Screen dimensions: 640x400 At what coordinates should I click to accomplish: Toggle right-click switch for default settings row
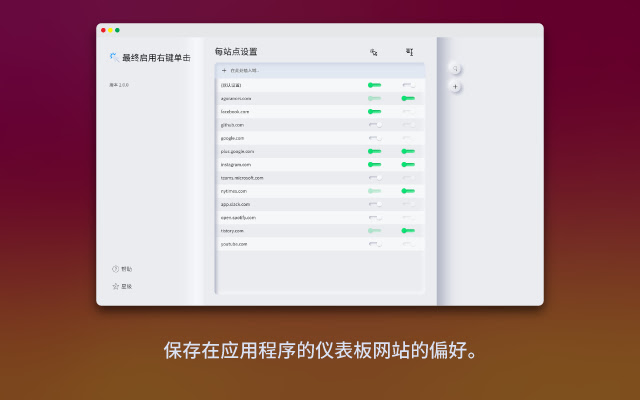tap(375, 85)
